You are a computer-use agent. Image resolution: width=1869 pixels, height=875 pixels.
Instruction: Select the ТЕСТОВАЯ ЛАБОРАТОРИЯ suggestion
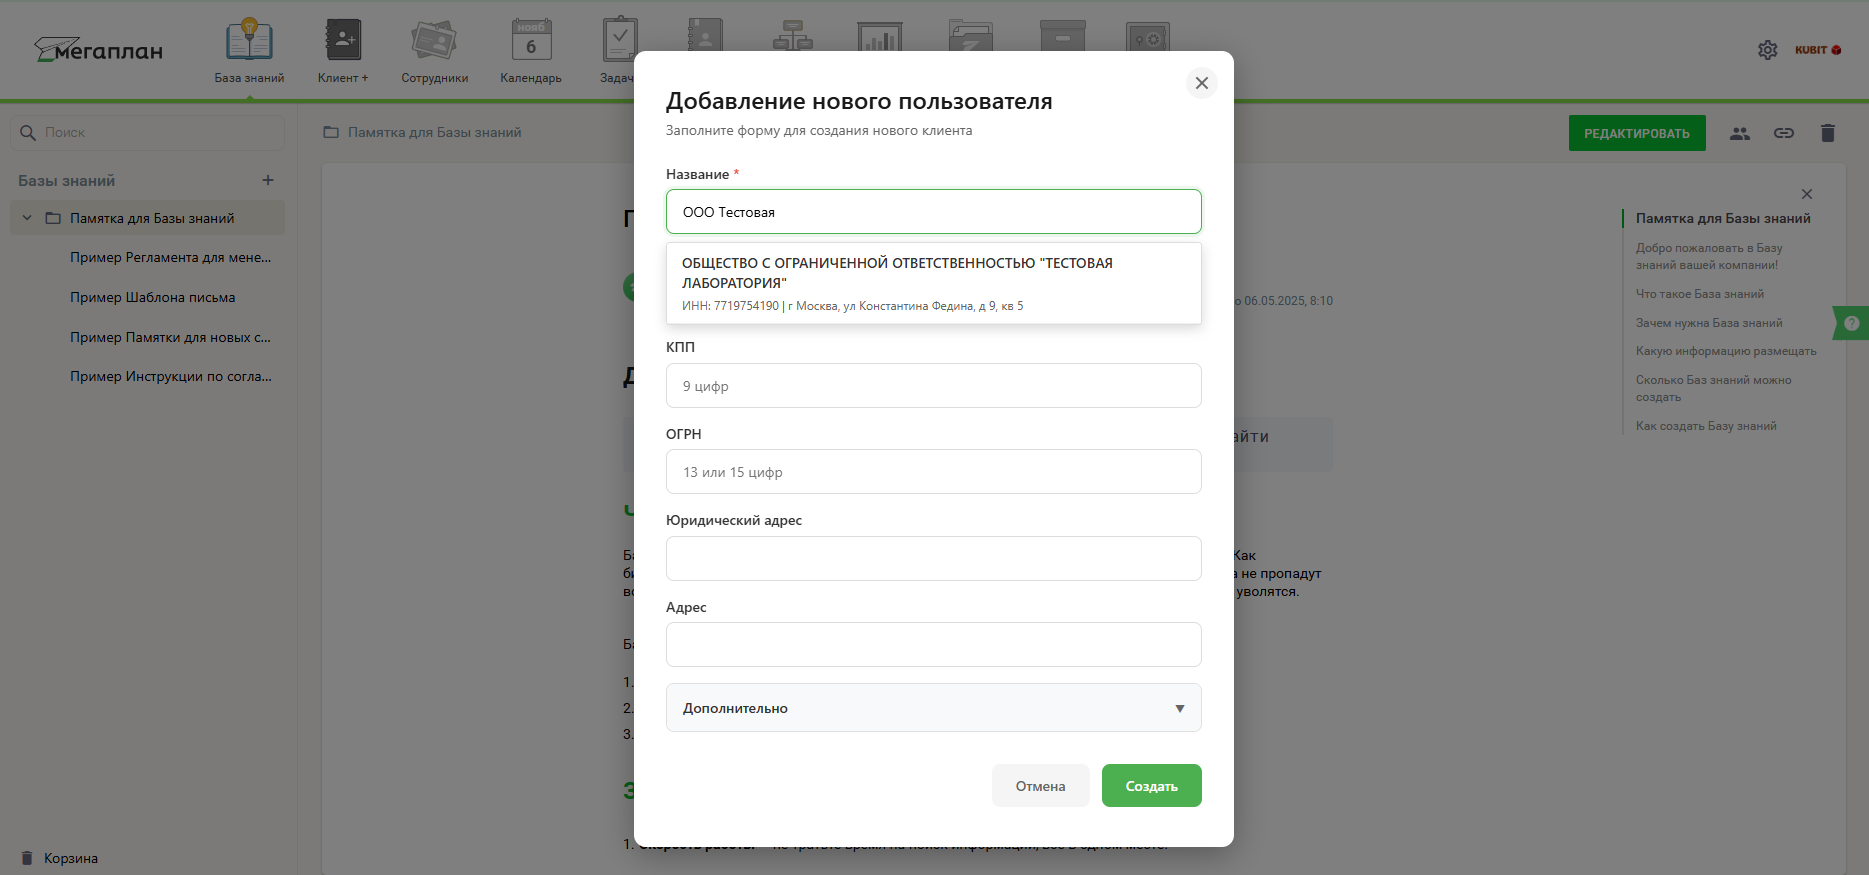point(933,283)
